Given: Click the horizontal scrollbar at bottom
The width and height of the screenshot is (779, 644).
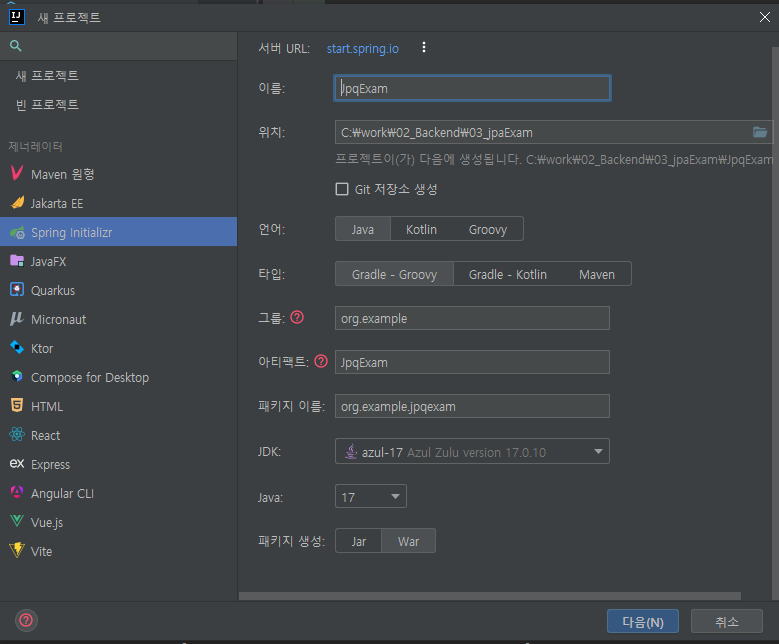Looking at the screenshot, I should pos(490,596).
